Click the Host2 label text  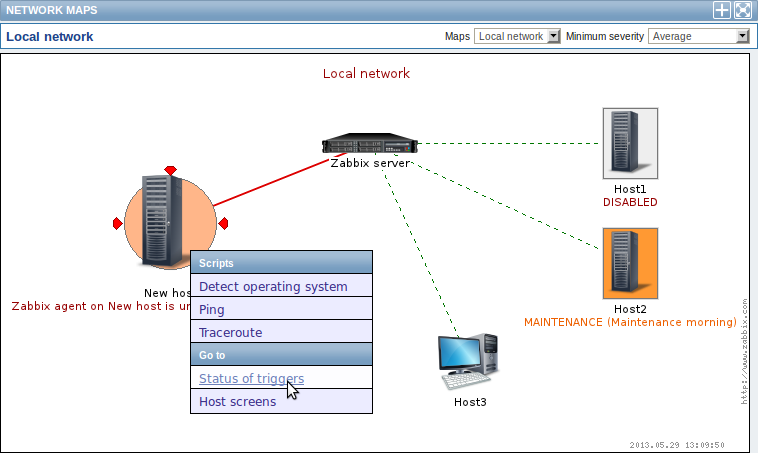pyautogui.click(x=630, y=309)
